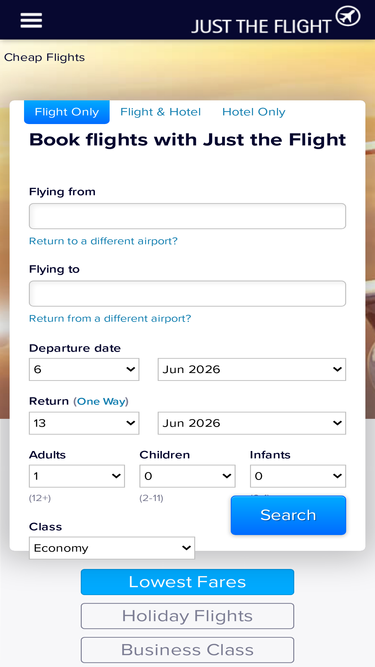The width and height of the screenshot is (375, 667).
Task: Open the departure month dropdown
Action: (x=252, y=369)
